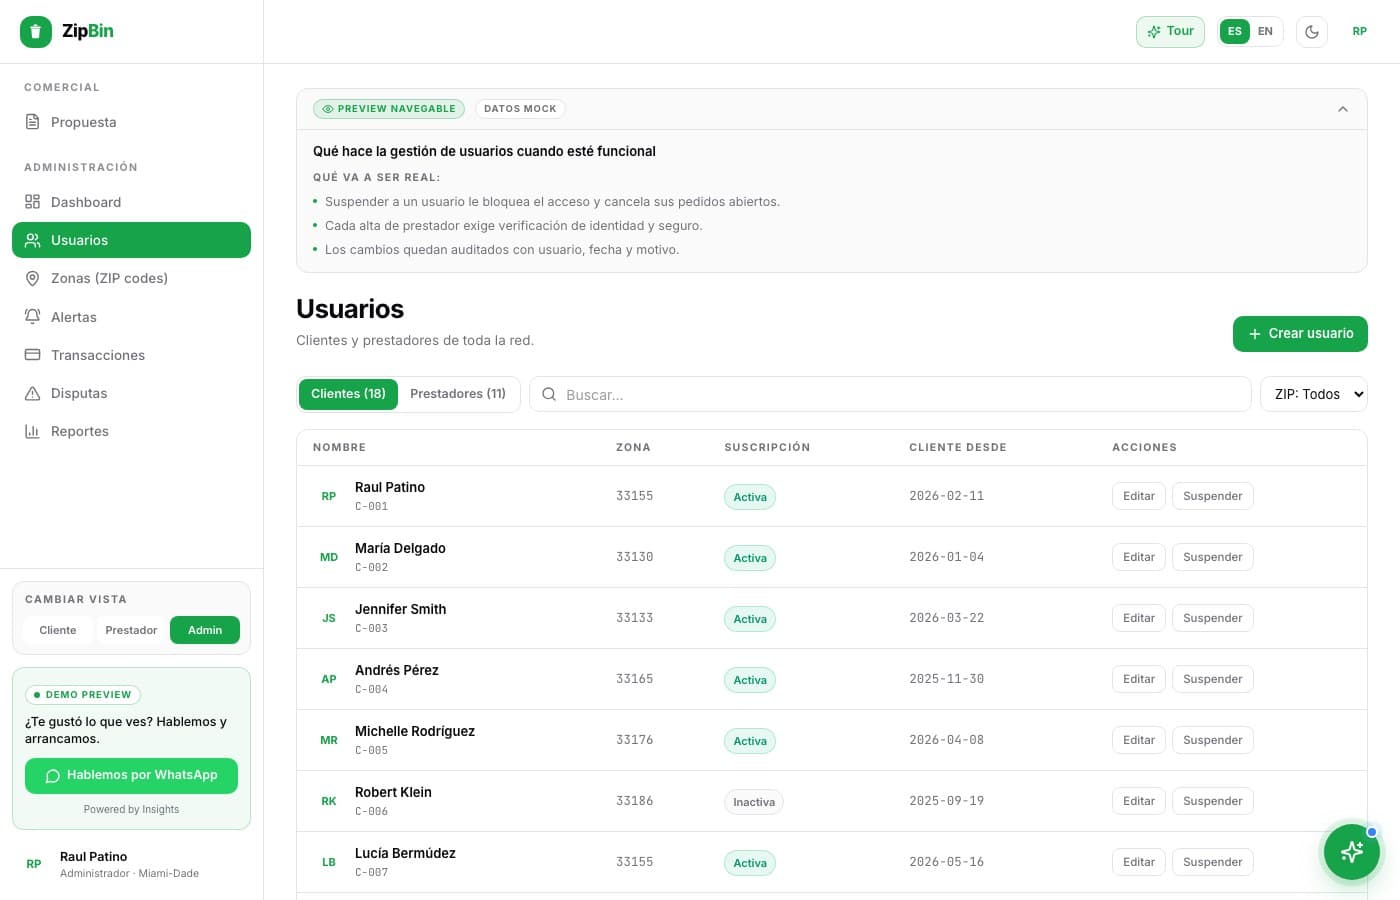Click Hablemos por WhatsApp button

[x=131, y=776]
